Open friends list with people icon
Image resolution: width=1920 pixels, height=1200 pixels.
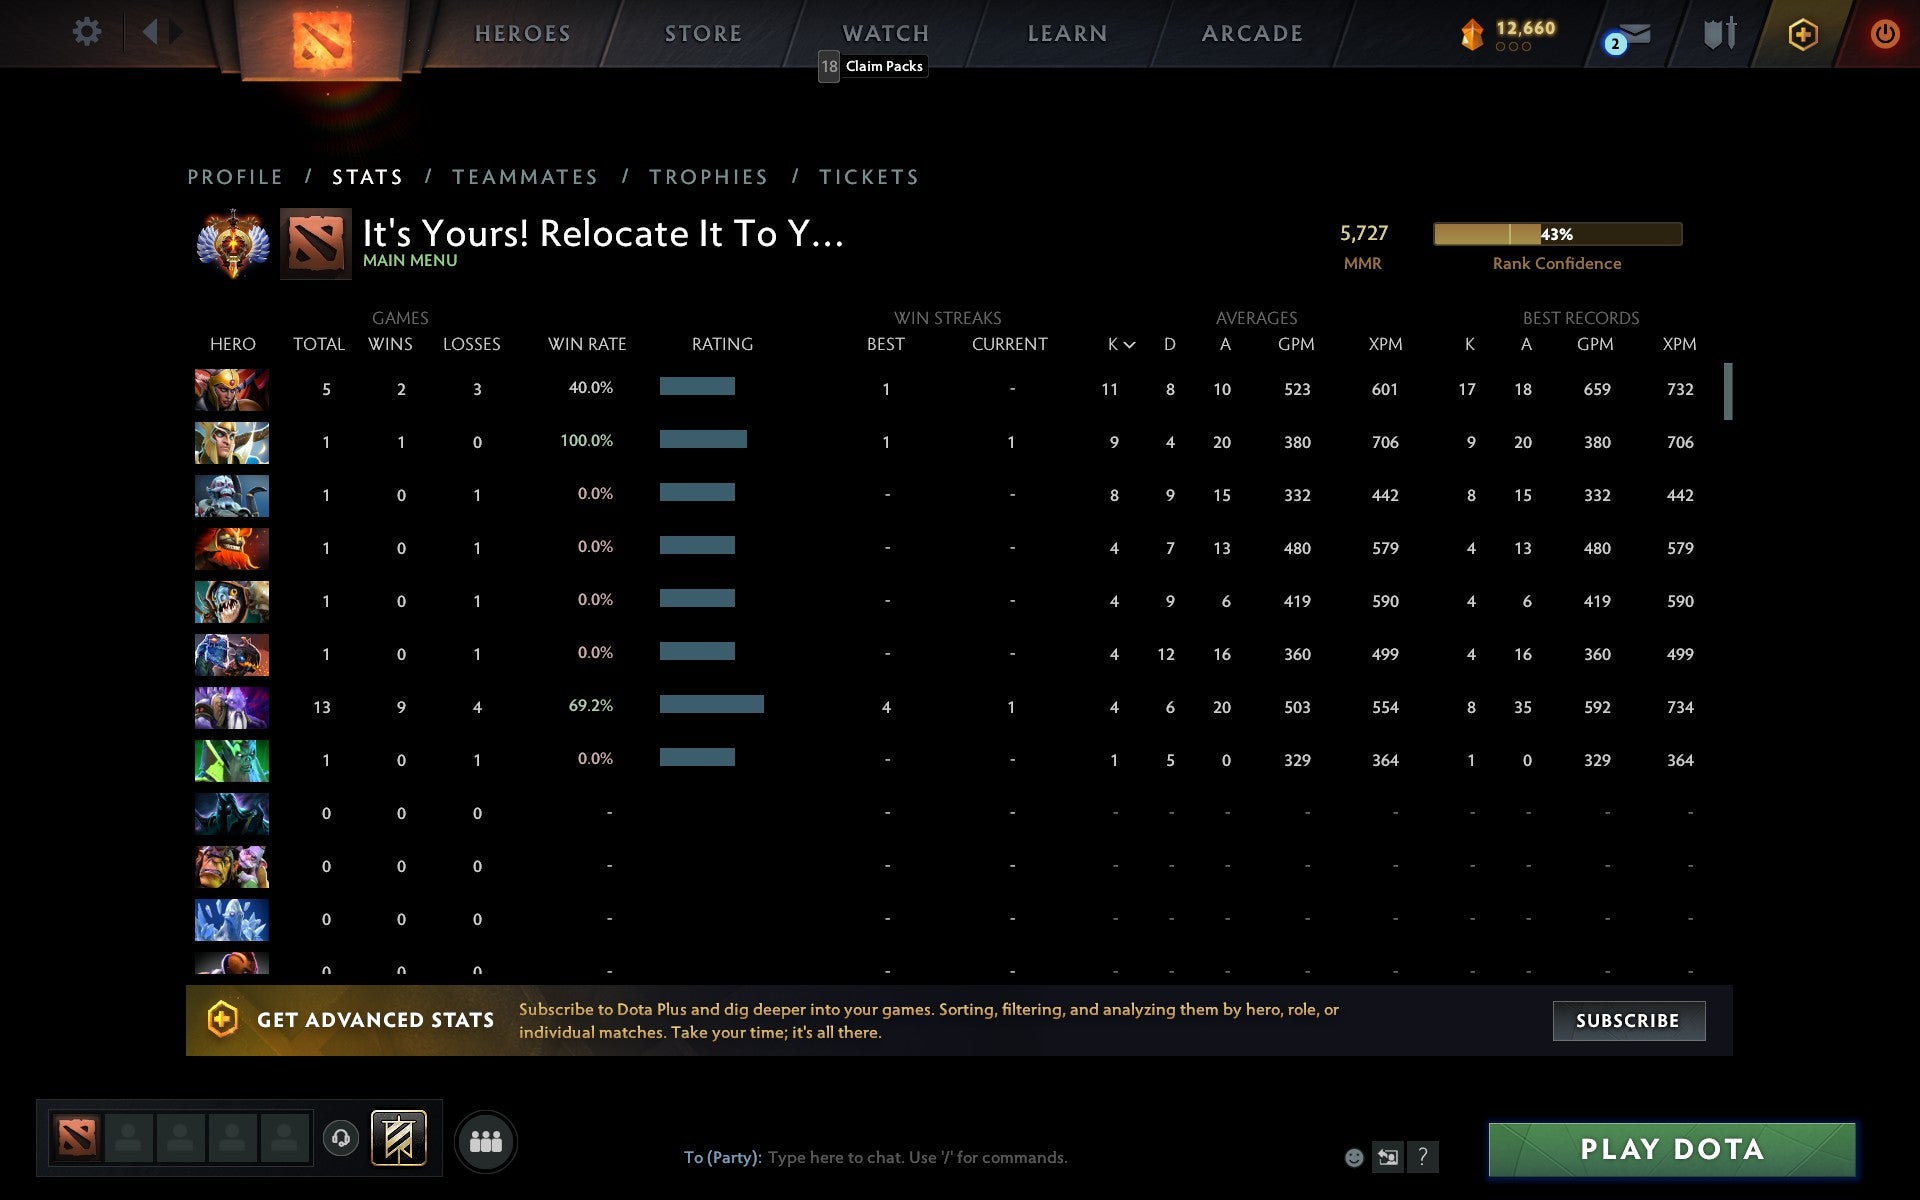coord(486,1140)
